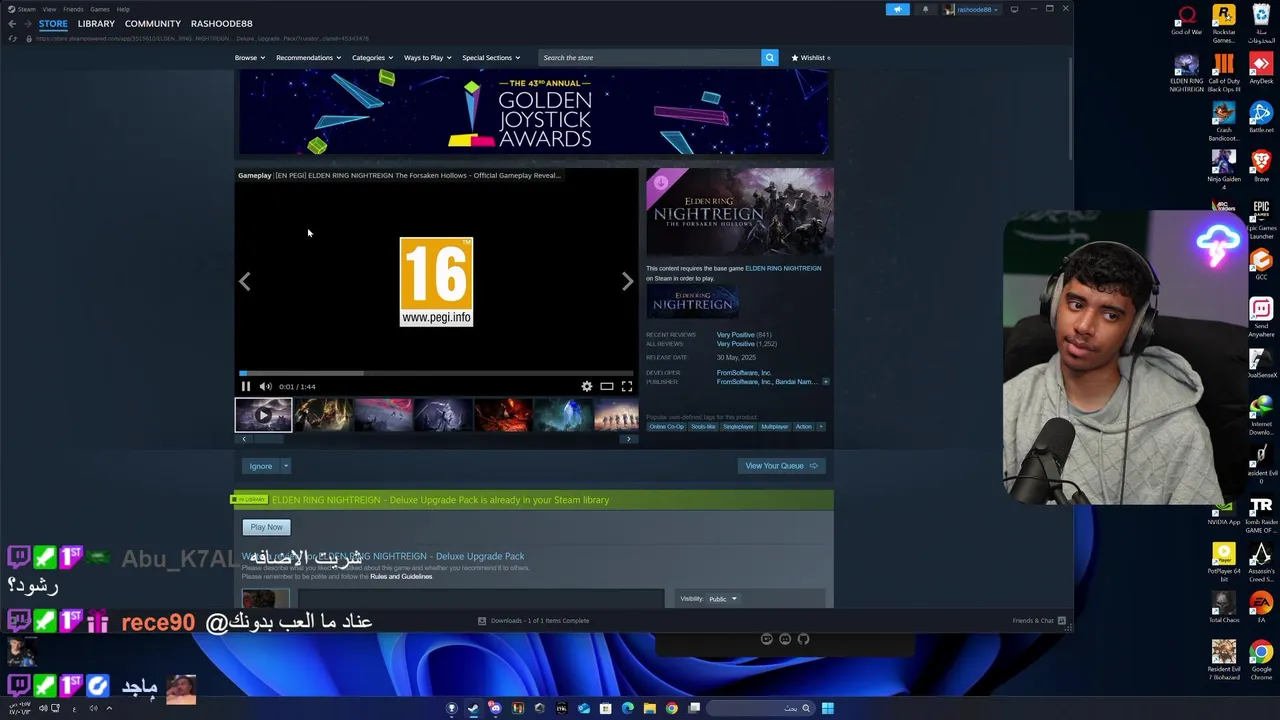Pause the gameplay trailer video
The image size is (1280, 720).
point(245,386)
